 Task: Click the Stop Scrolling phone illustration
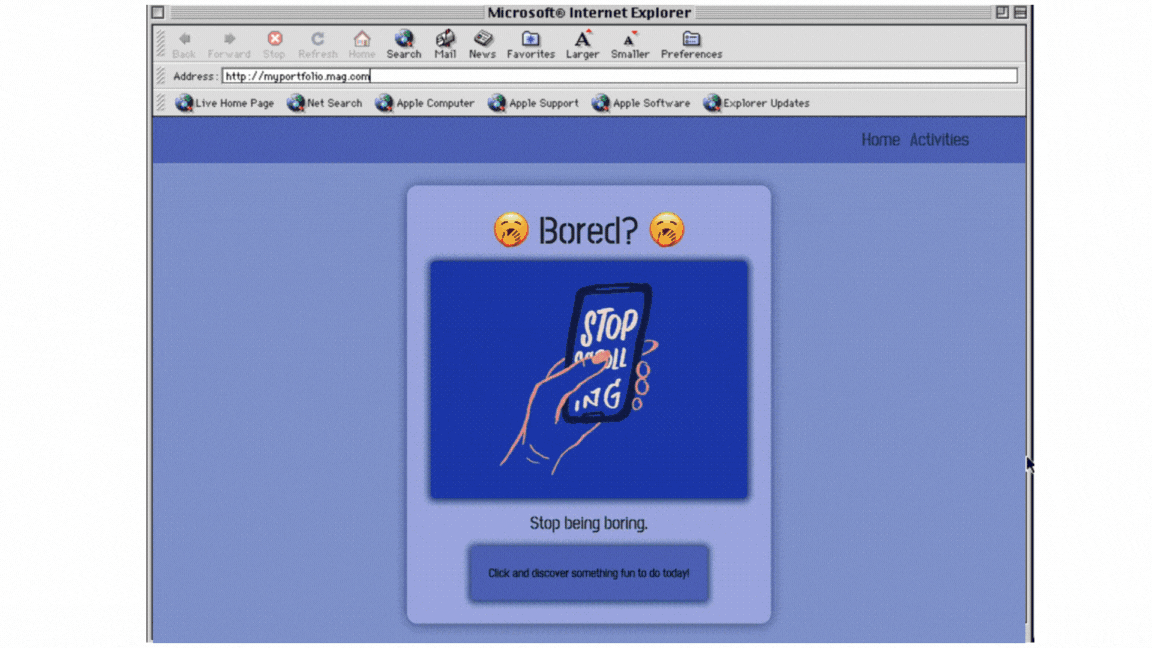pyautogui.click(x=589, y=379)
